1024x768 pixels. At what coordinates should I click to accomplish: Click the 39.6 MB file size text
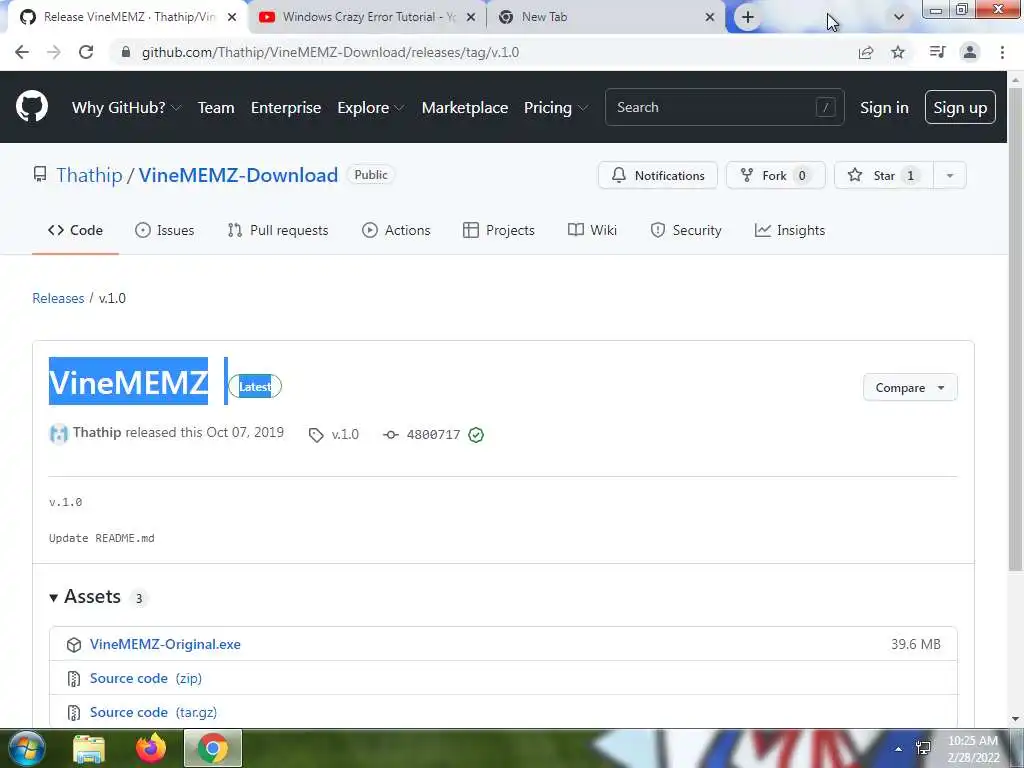[x=916, y=644]
